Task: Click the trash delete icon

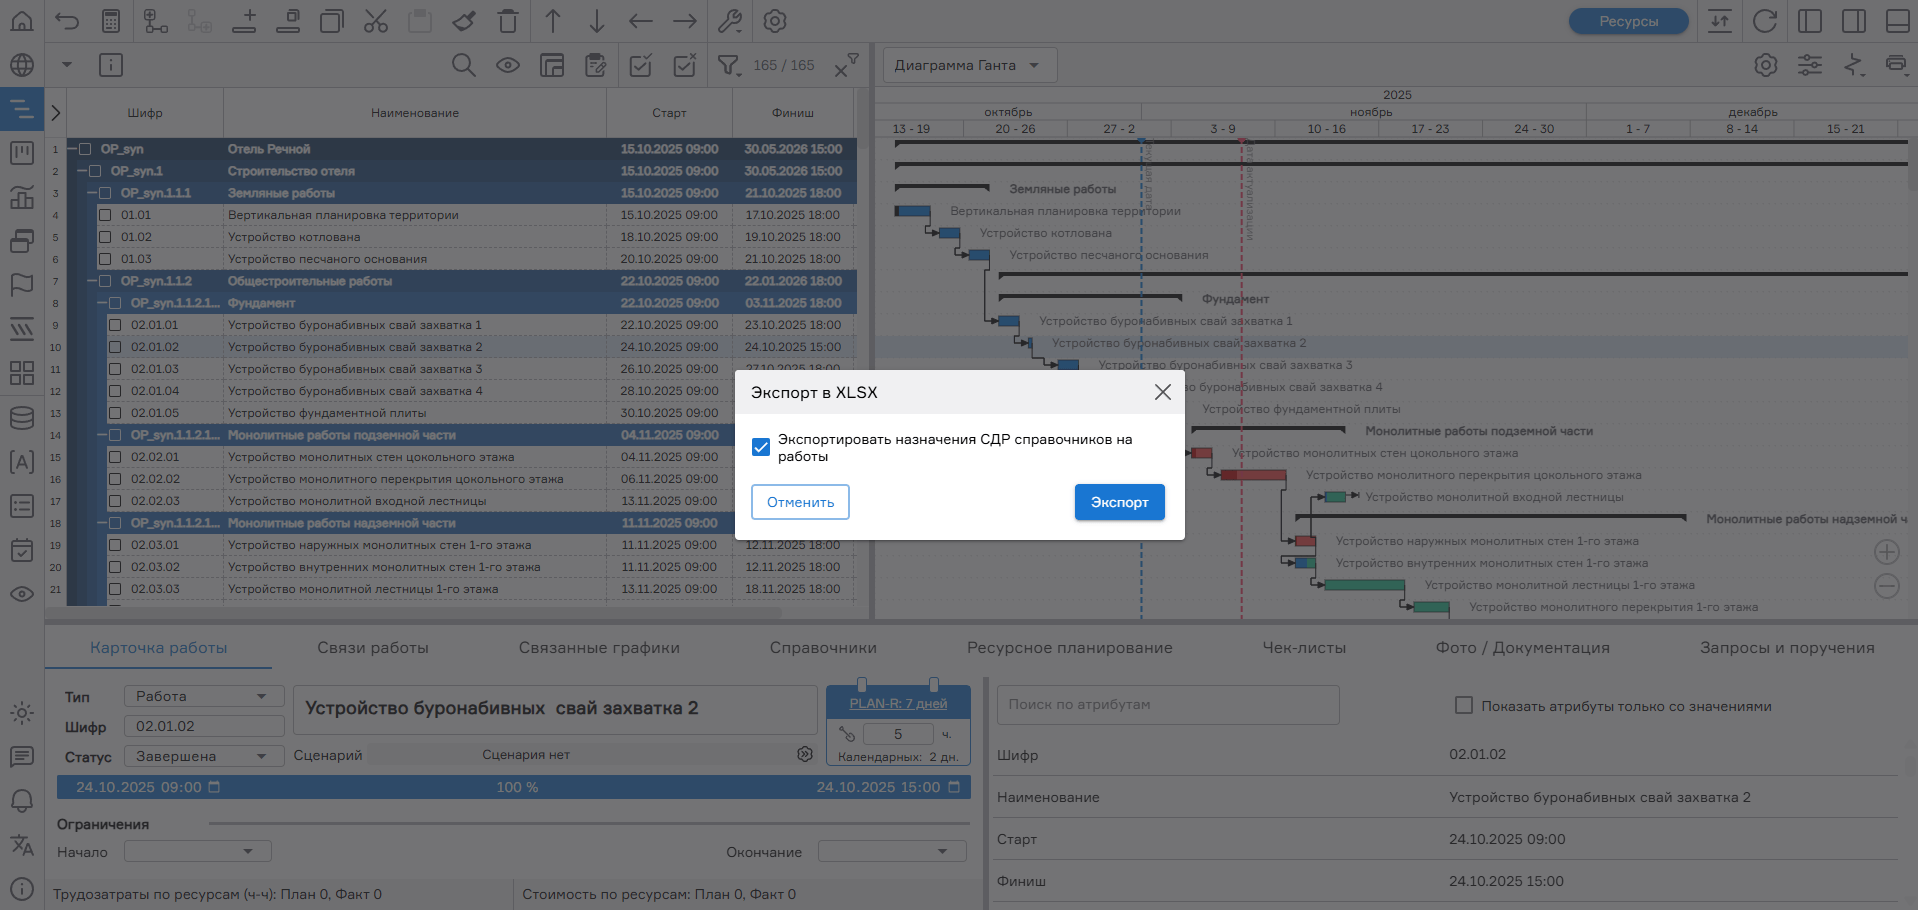Action: (x=508, y=21)
